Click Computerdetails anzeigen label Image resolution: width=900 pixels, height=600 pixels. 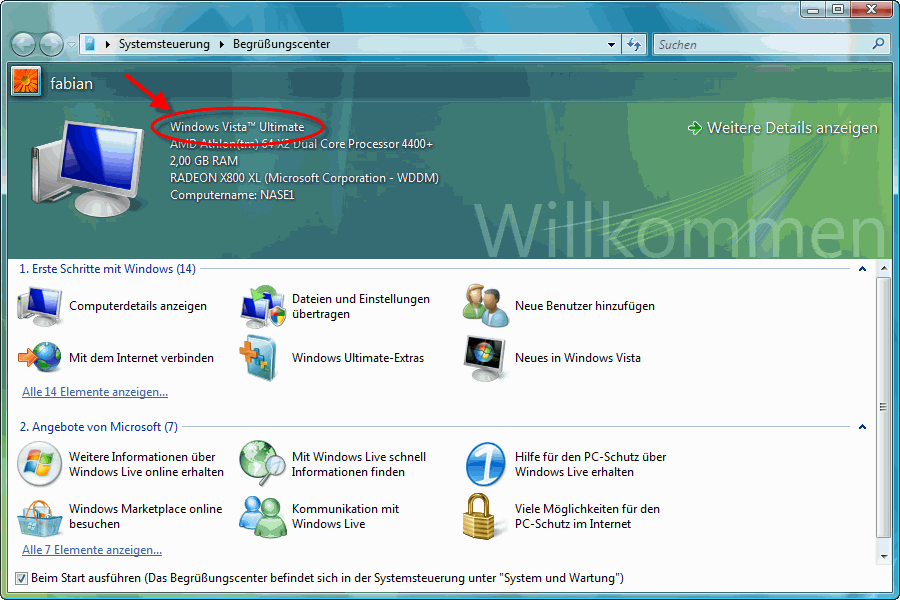[x=138, y=306]
